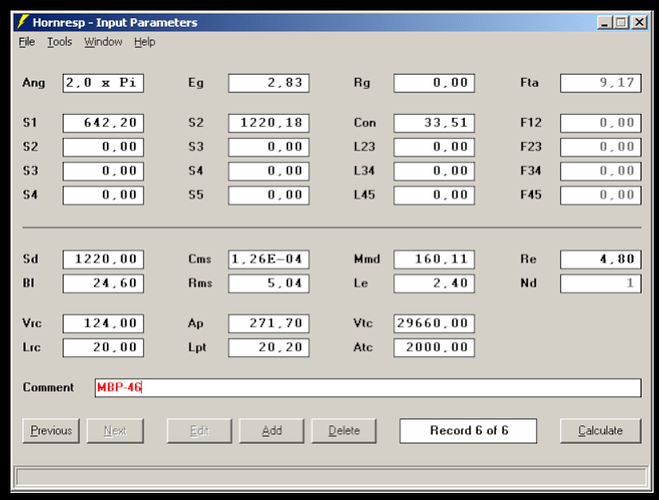Click the Con field showing 33,51
Viewport: 659px width, 500px height.
(x=434, y=123)
